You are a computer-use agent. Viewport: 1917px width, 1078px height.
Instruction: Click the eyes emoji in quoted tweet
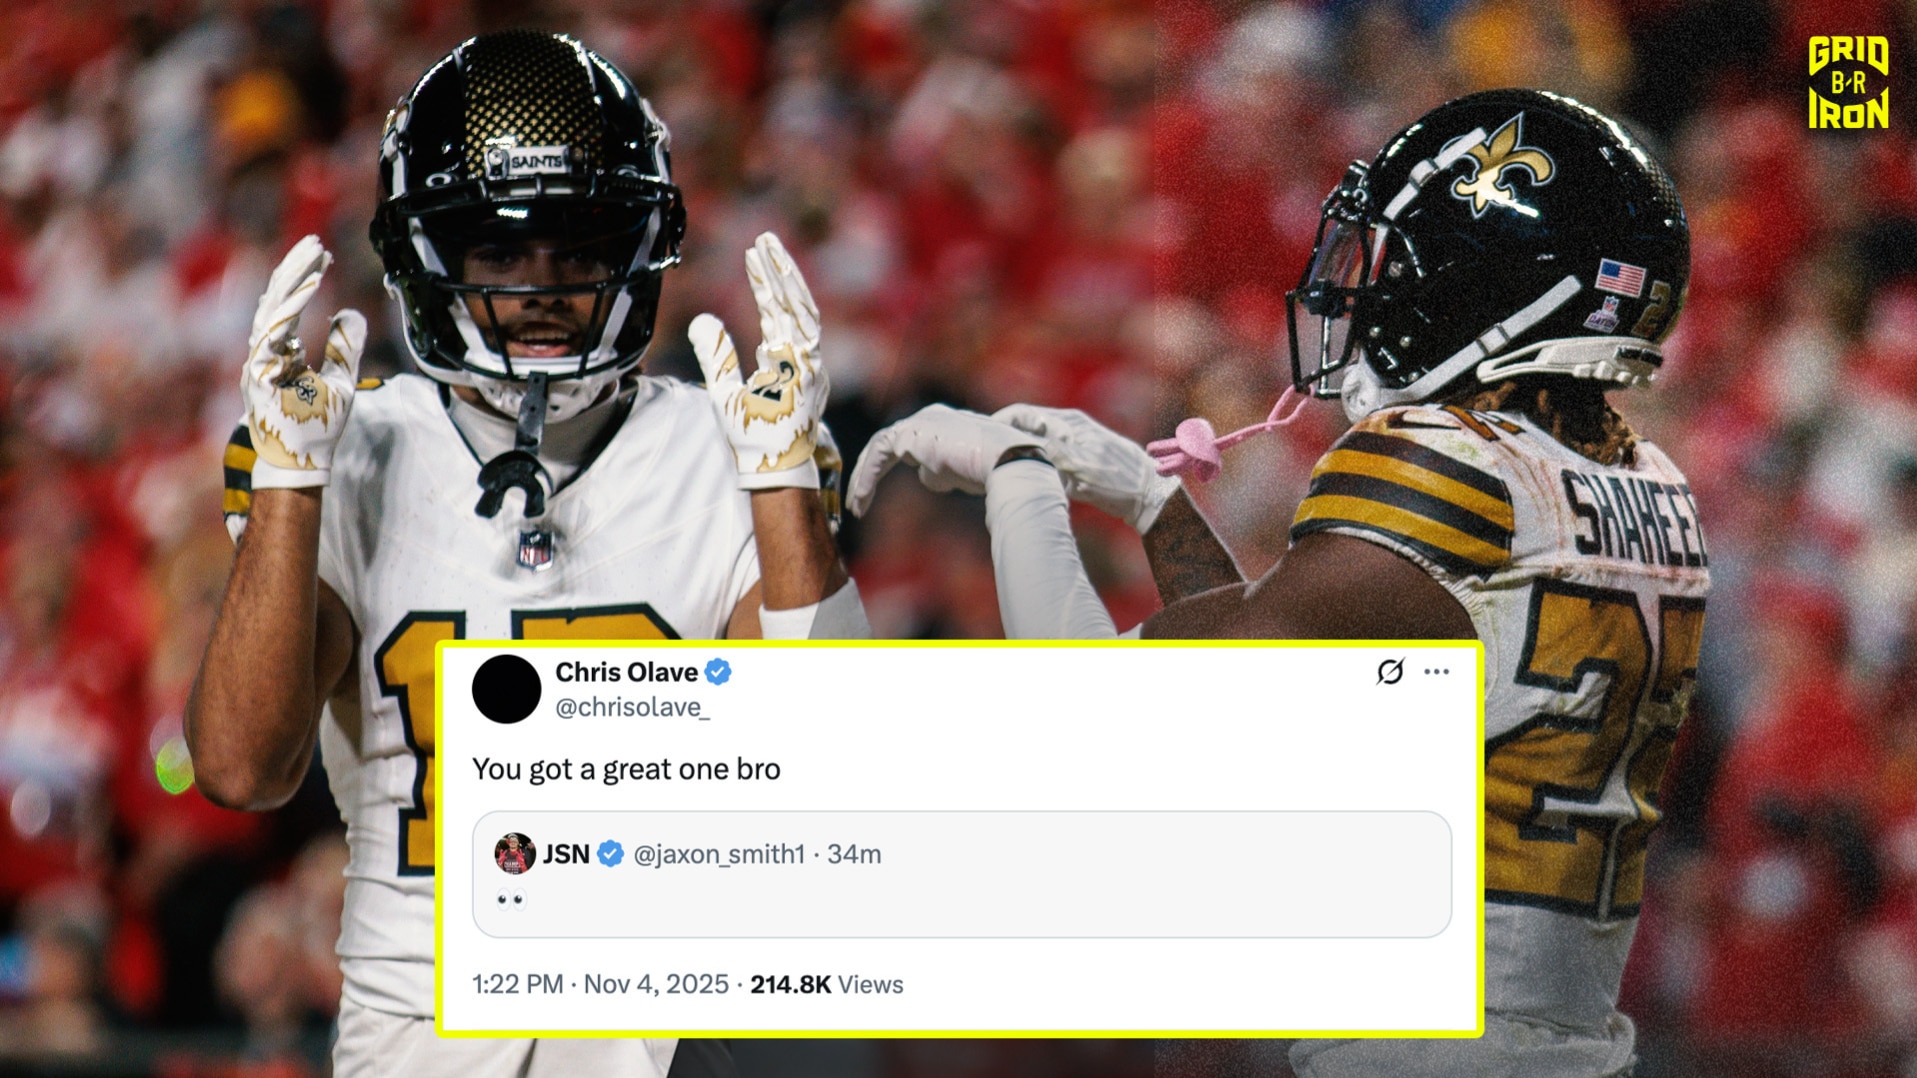click(510, 900)
